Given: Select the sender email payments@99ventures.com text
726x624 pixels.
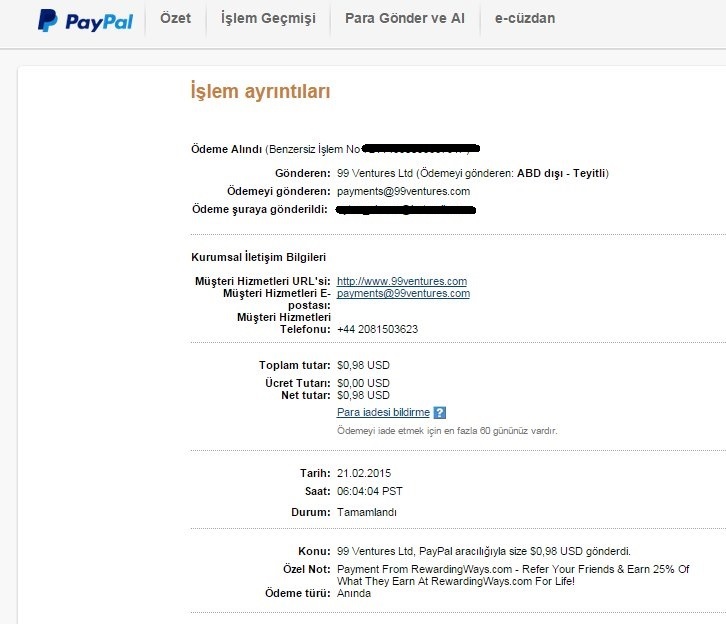Looking at the screenshot, I should [x=403, y=191].
